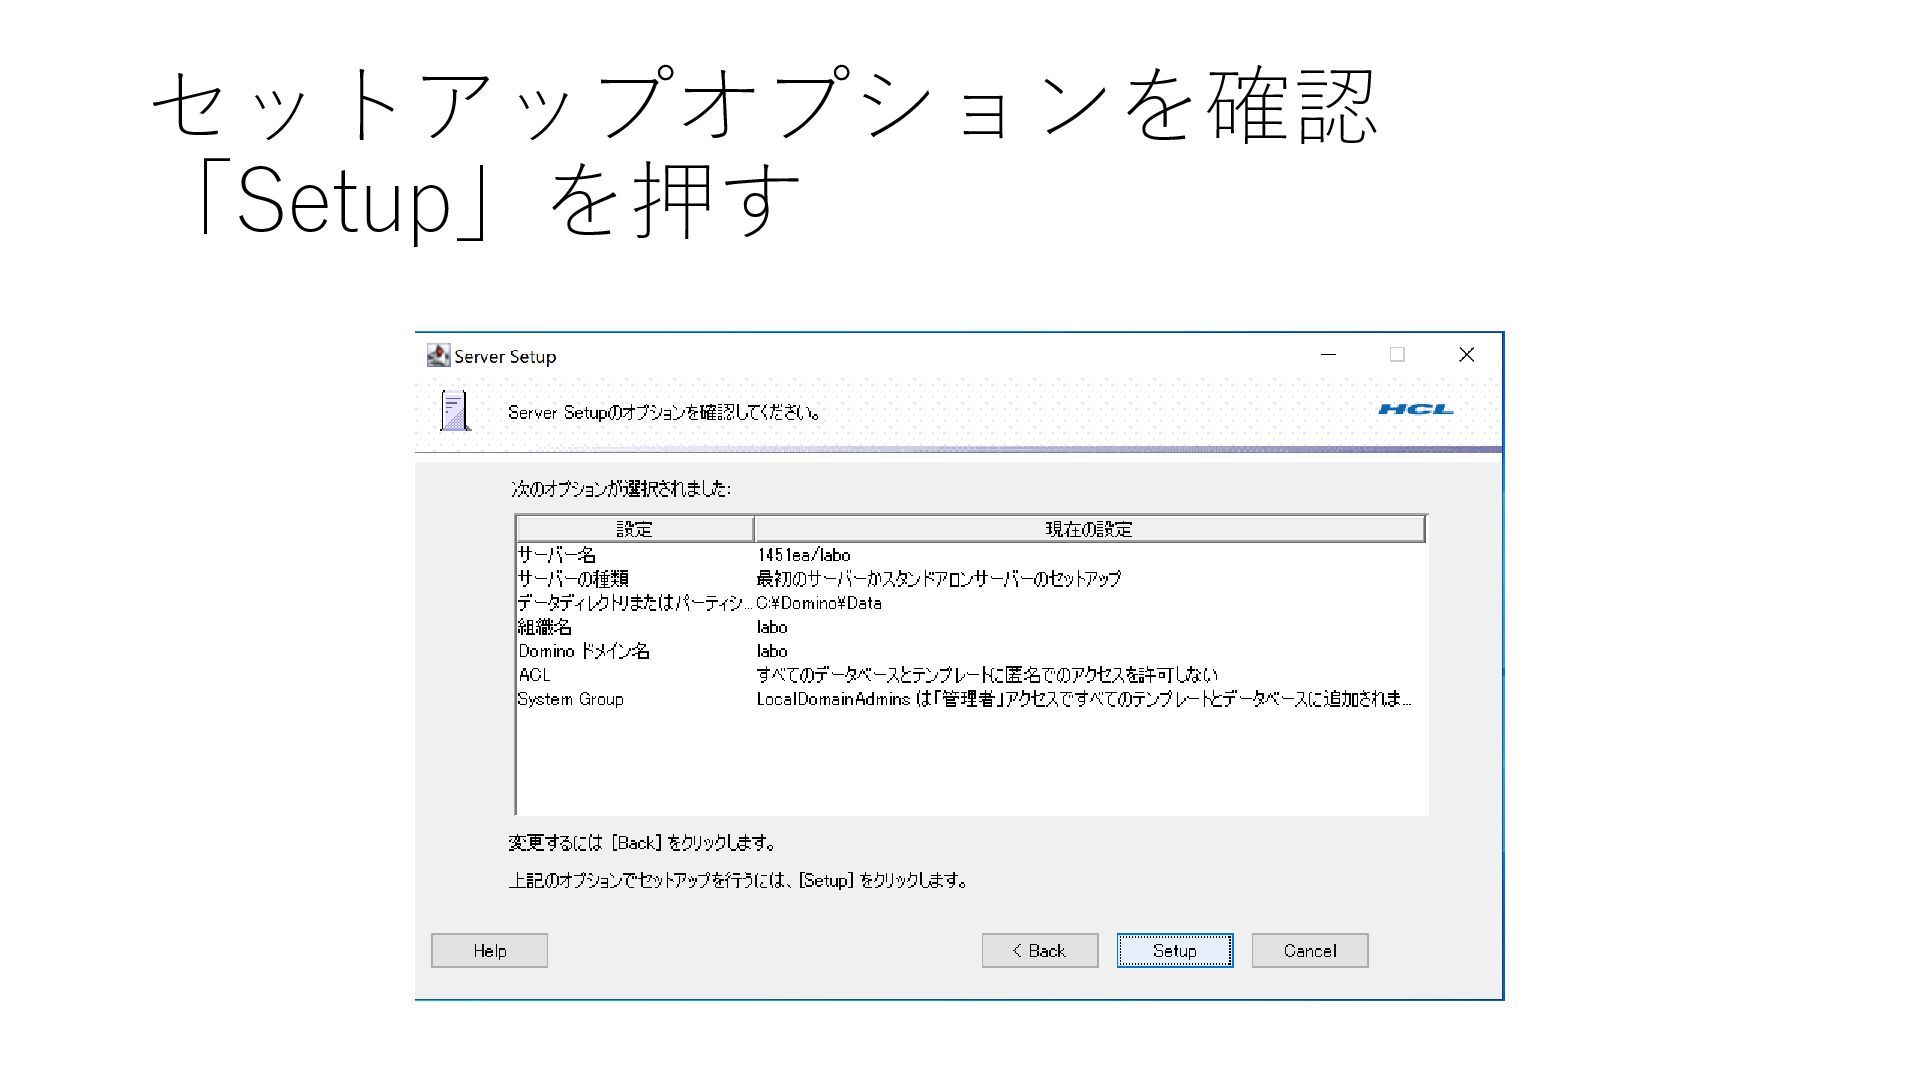1920x1080 pixels.
Task: Select the System Group row
Action: coord(571,699)
